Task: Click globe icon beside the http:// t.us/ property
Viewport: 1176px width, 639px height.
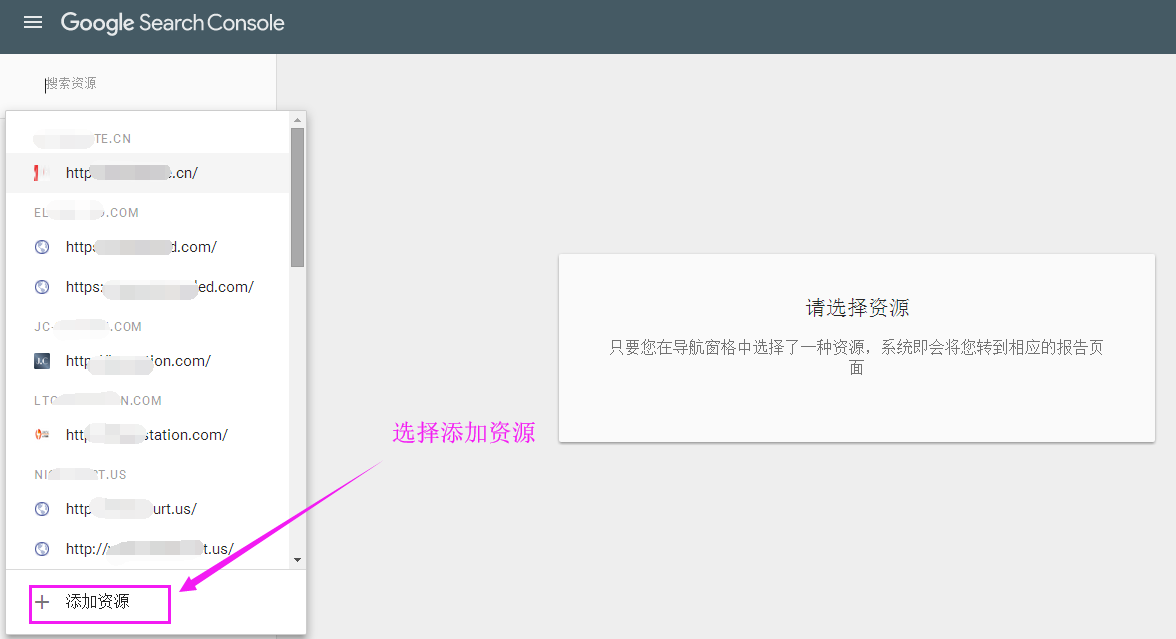Action: (x=42, y=549)
